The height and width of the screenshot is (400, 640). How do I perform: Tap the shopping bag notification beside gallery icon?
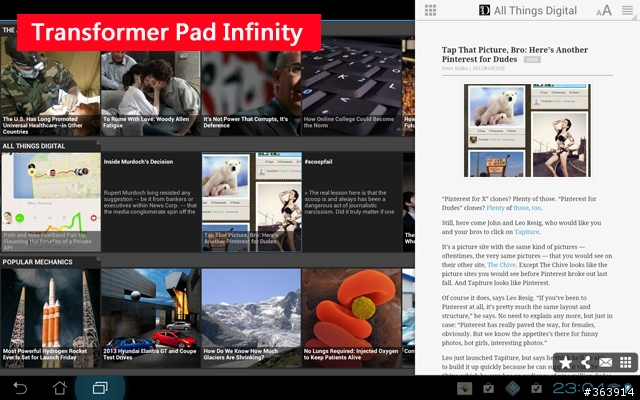(x=488, y=389)
